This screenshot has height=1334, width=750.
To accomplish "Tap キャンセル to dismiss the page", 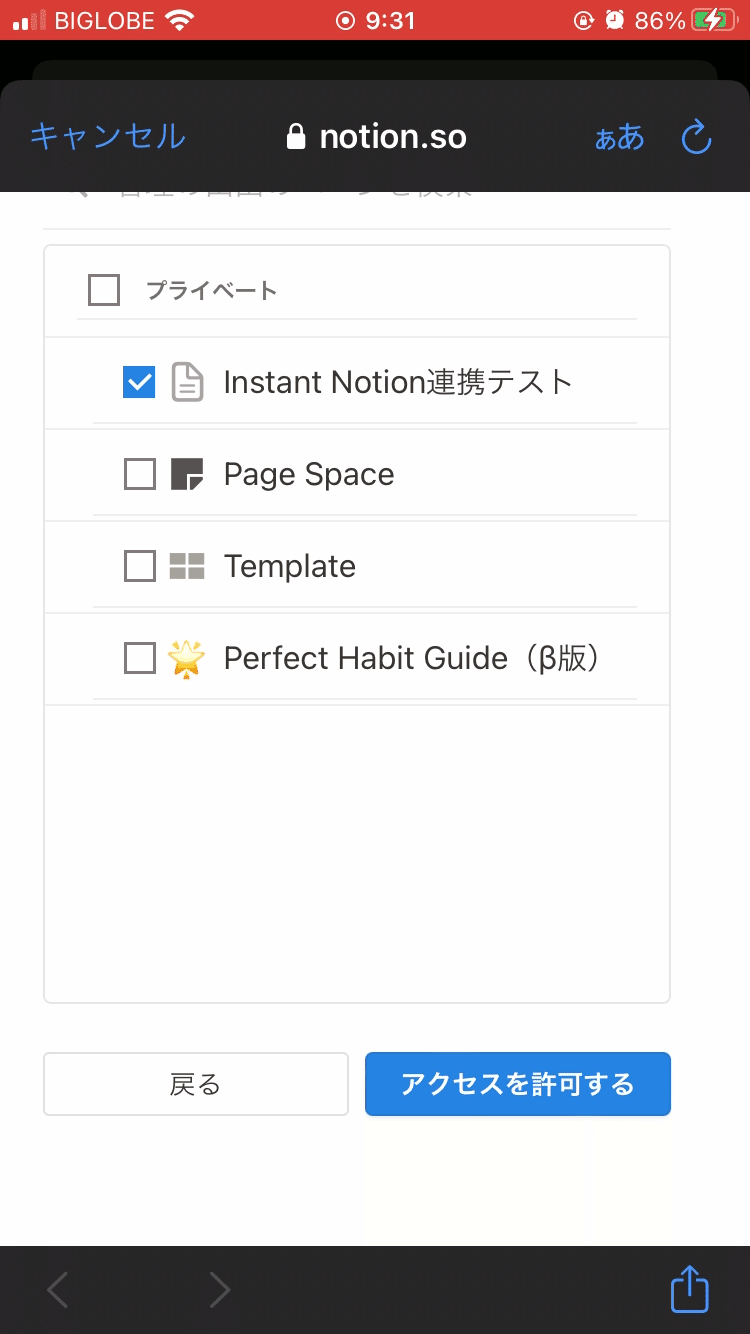I will point(106,137).
